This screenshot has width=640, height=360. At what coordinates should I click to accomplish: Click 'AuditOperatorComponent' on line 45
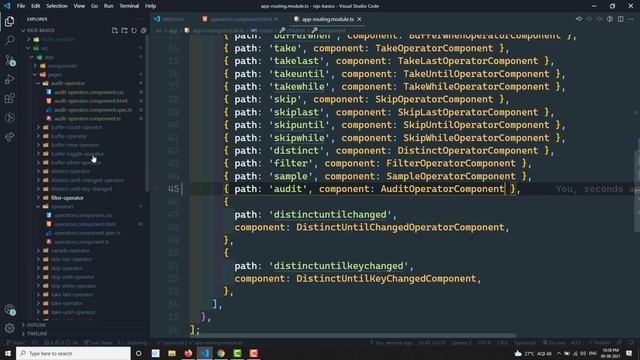point(442,189)
